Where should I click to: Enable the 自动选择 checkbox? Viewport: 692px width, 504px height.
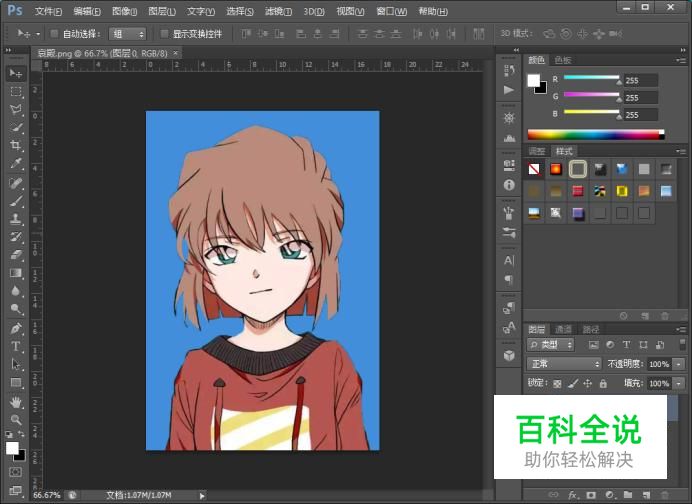click(54, 34)
